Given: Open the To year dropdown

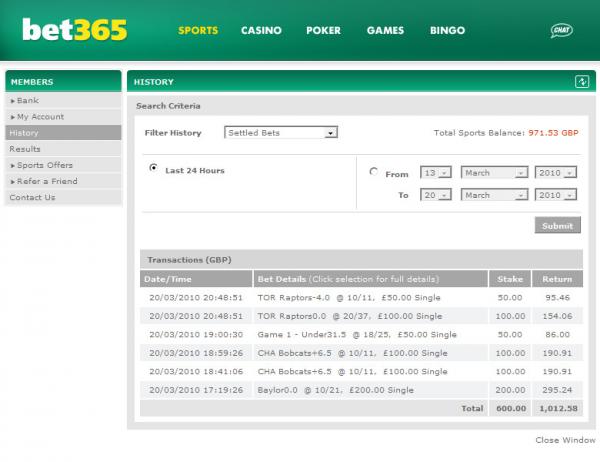Looking at the screenshot, I should point(556,195).
